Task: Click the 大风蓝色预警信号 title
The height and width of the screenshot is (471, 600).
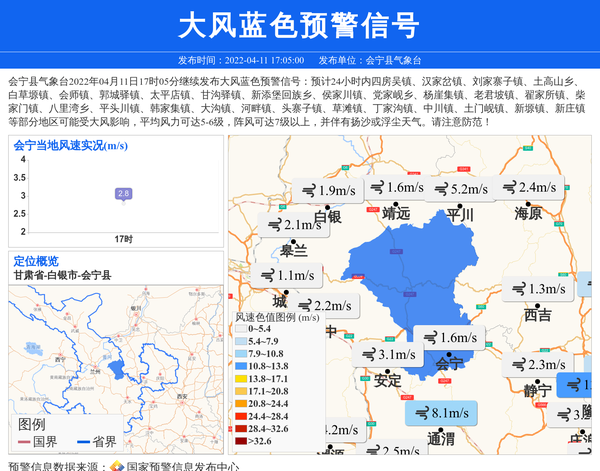Action: (x=299, y=25)
